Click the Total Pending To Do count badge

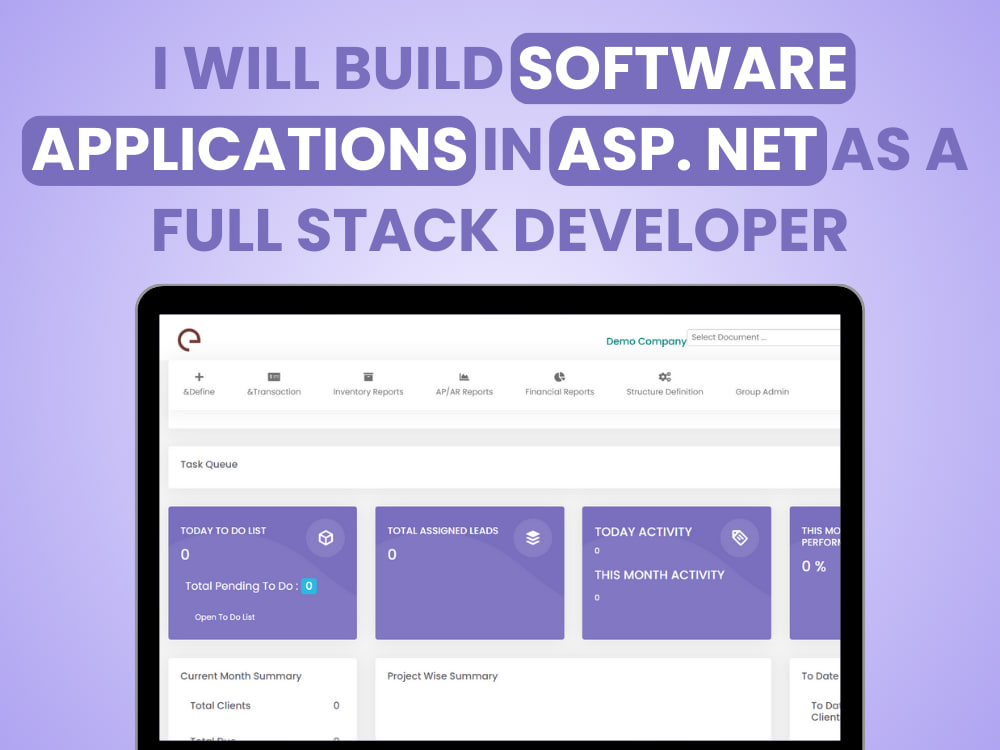(x=309, y=586)
